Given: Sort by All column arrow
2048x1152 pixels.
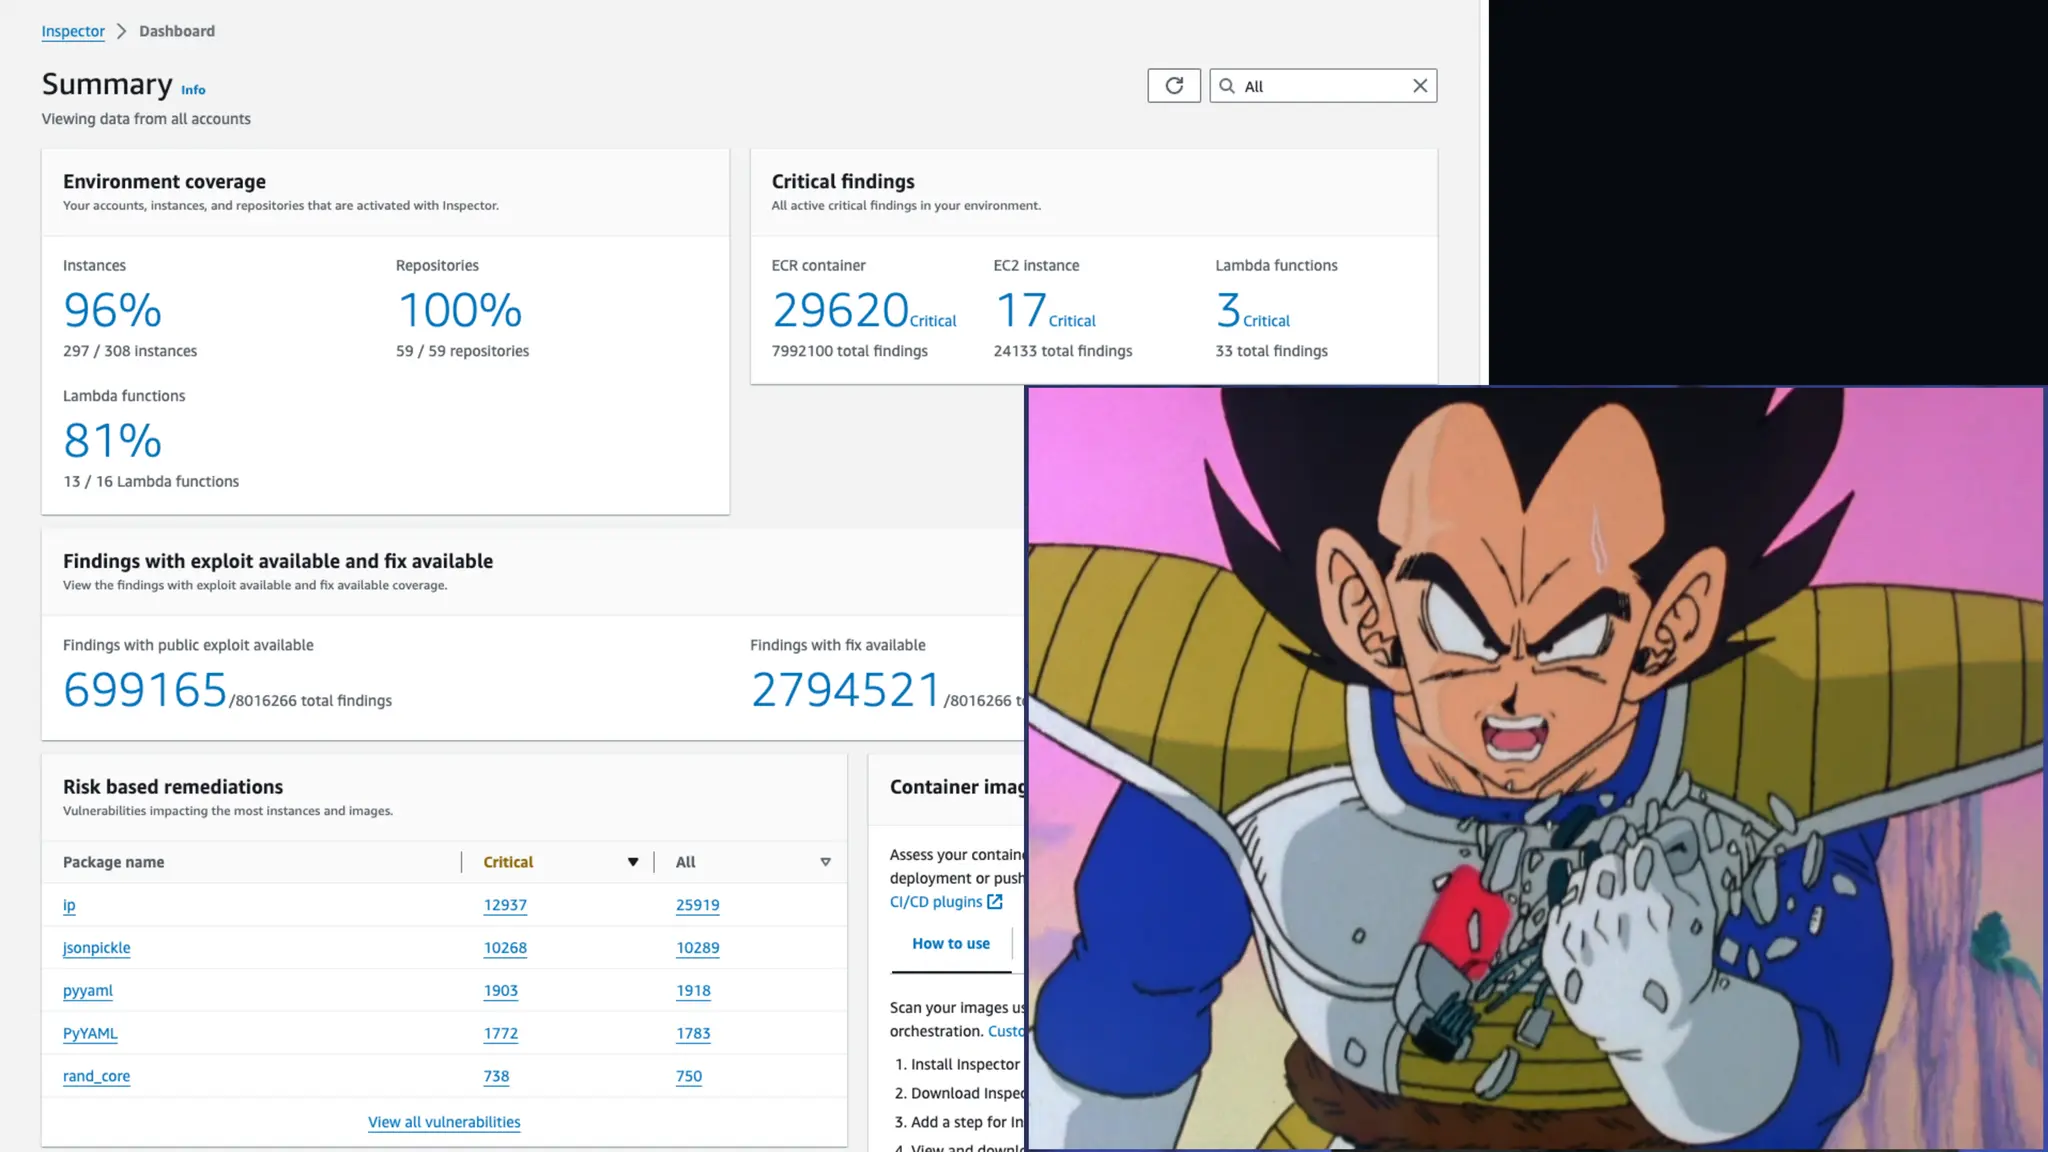Looking at the screenshot, I should point(826,862).
